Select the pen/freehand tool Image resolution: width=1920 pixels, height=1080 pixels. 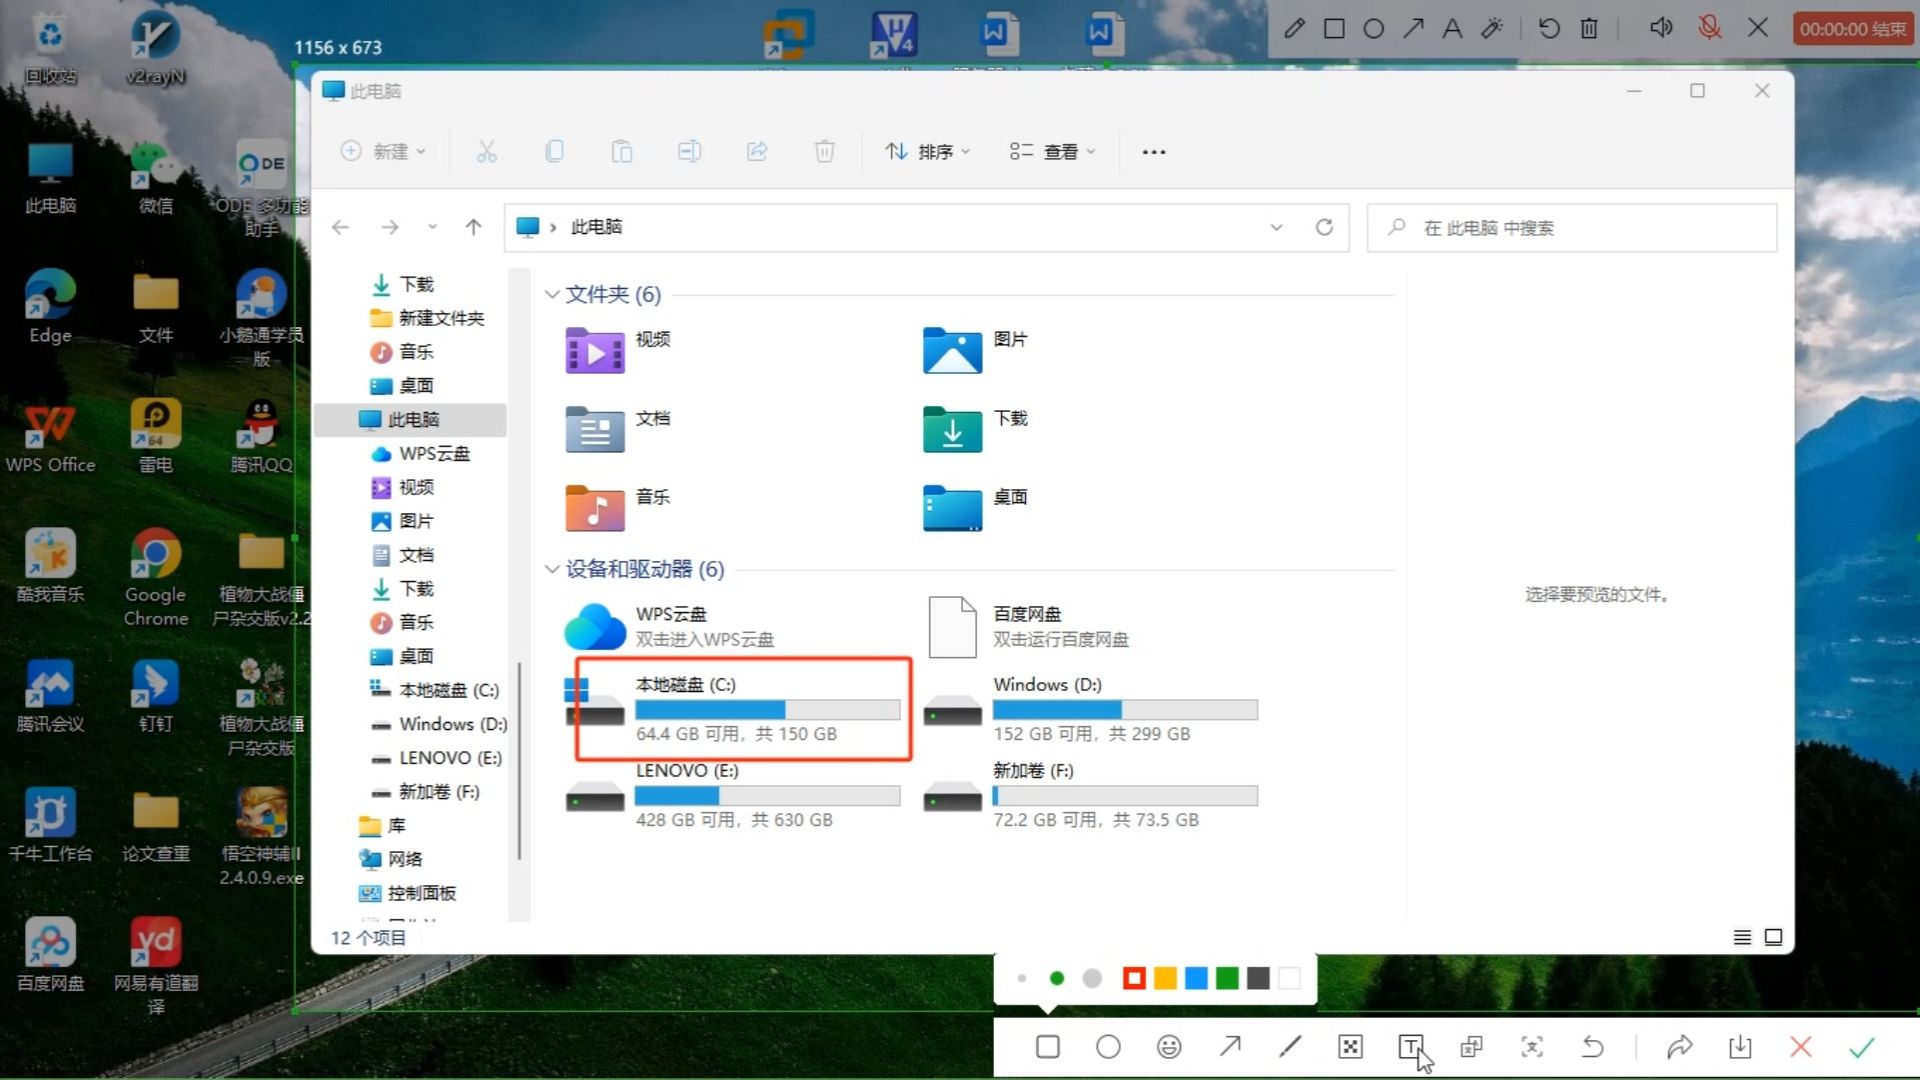1290,1046
